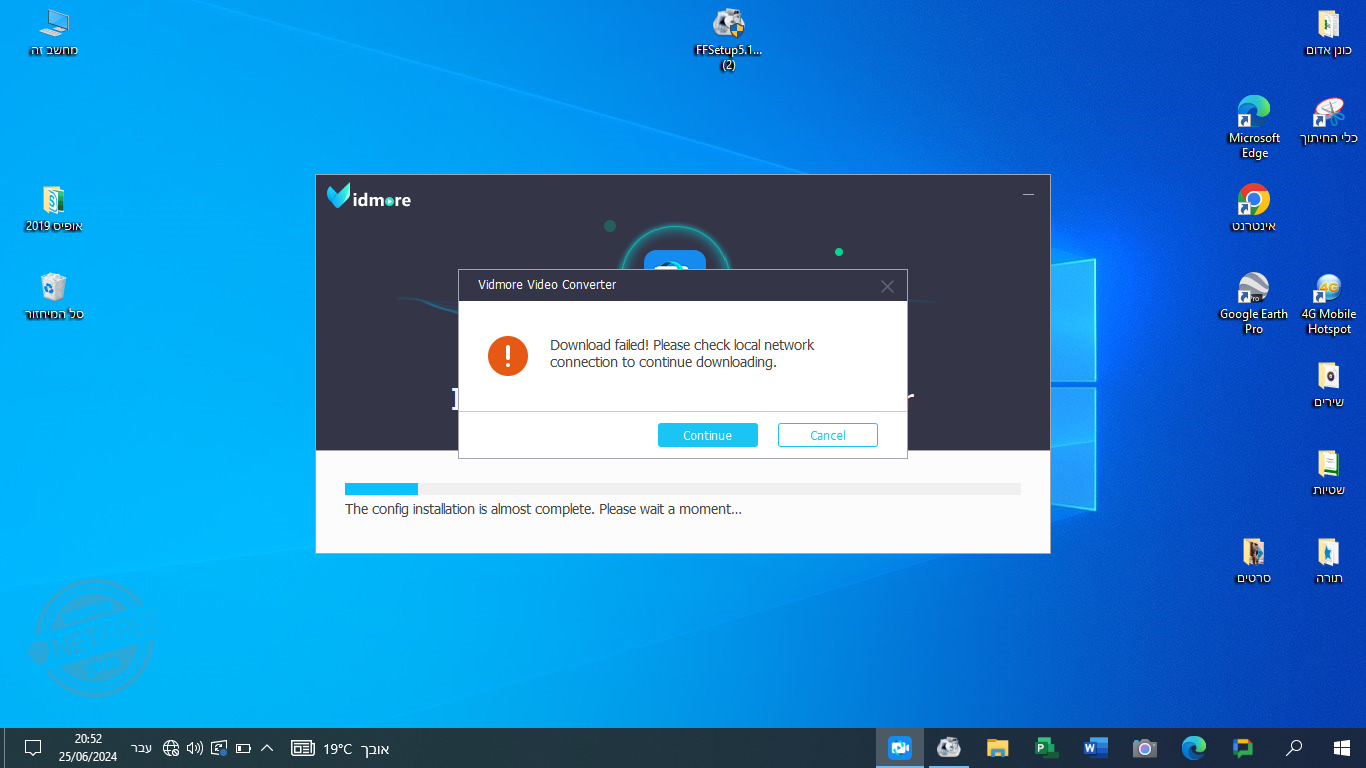
Task: Select the 'config installation is almost complete' status text
Action: 543,509
